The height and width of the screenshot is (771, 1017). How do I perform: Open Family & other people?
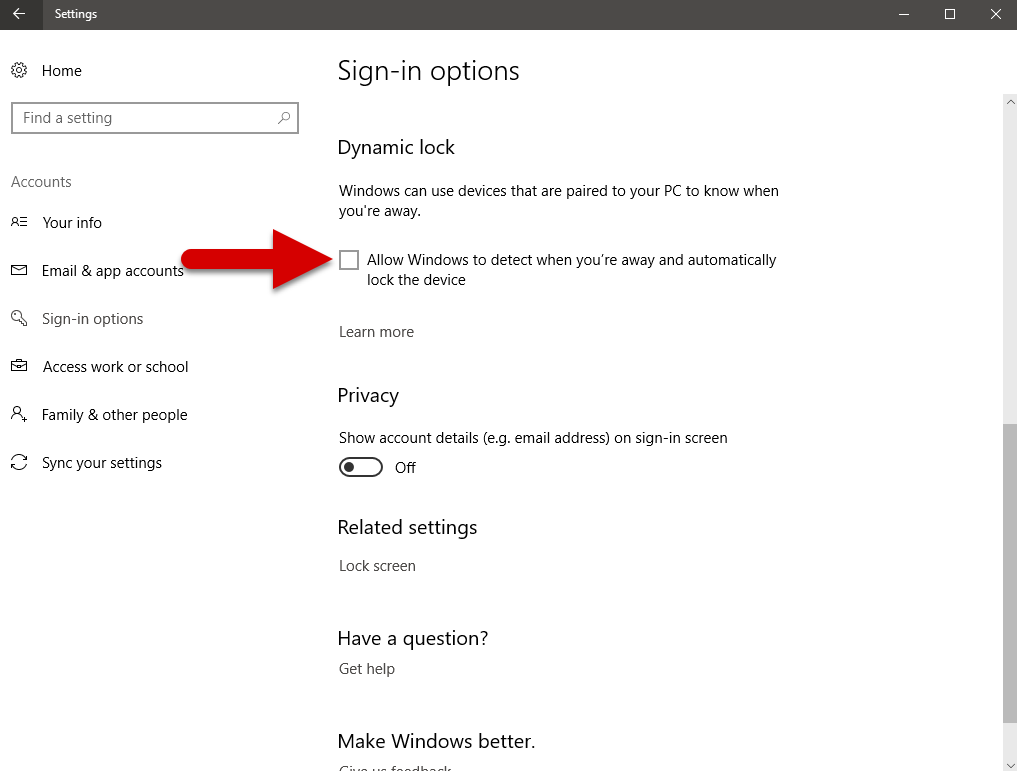coord(114,414)
